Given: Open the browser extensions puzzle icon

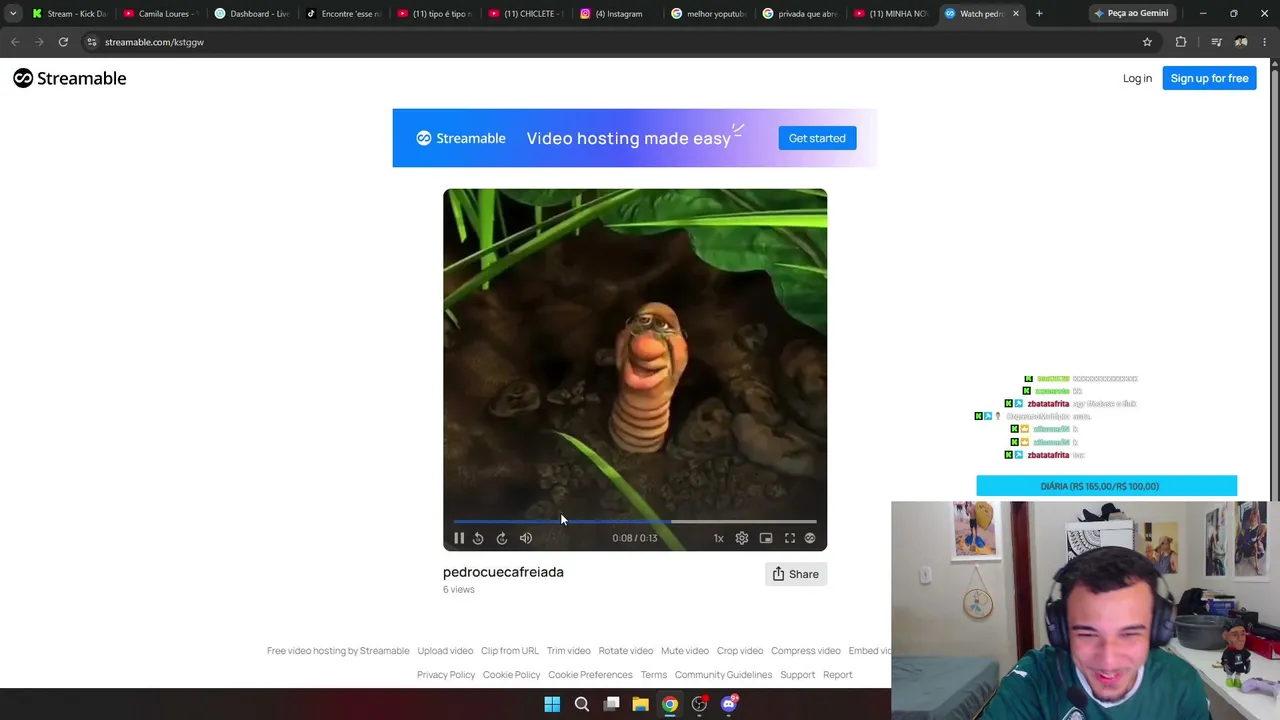Looking at the screenshot, I should coord(1181,42).
